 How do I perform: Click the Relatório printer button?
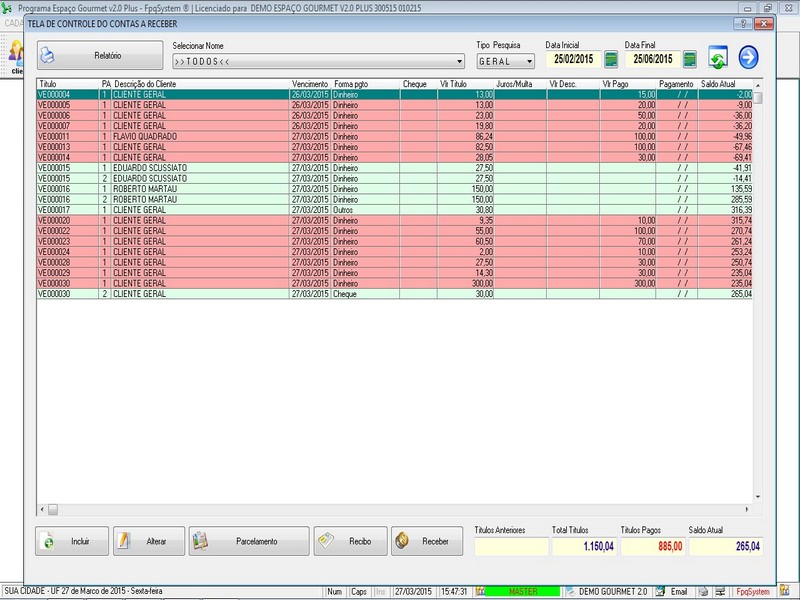coord(100,55)
